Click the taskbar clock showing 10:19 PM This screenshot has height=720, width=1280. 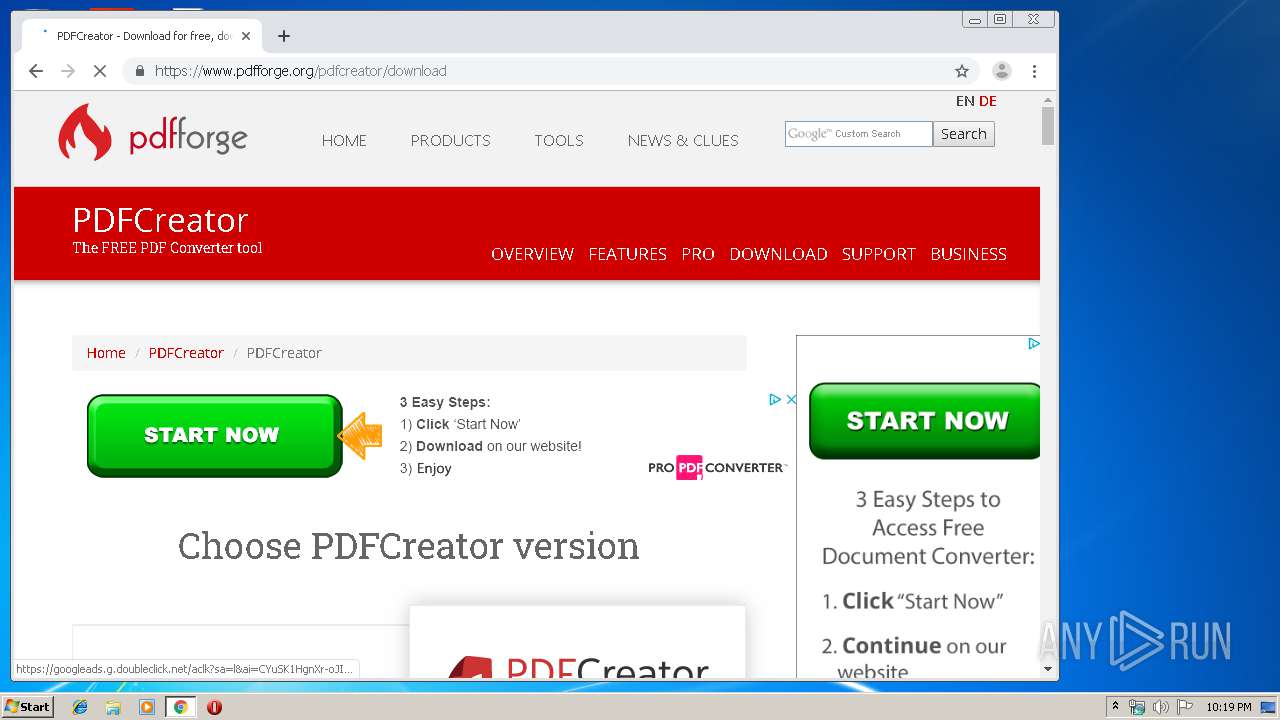pyautogui.click(x=1228, y=707)
